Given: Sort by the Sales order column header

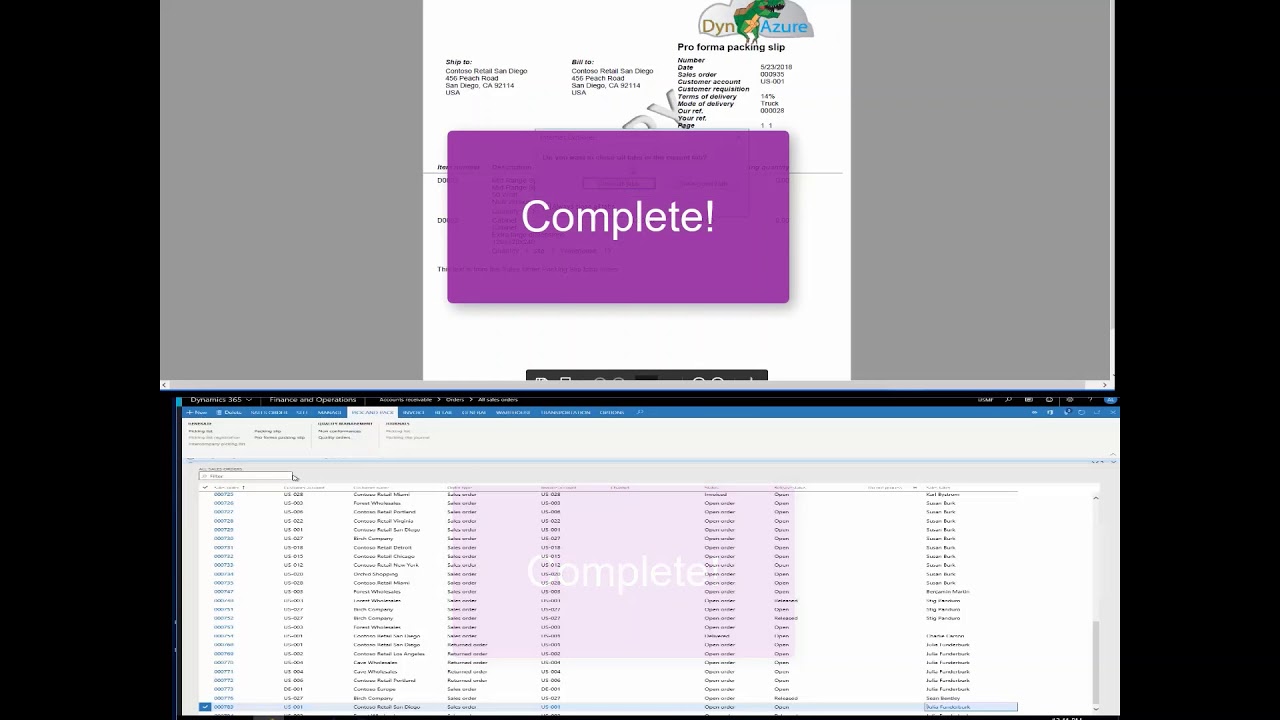Looking at the screenshot, I should tap(229, 487).
